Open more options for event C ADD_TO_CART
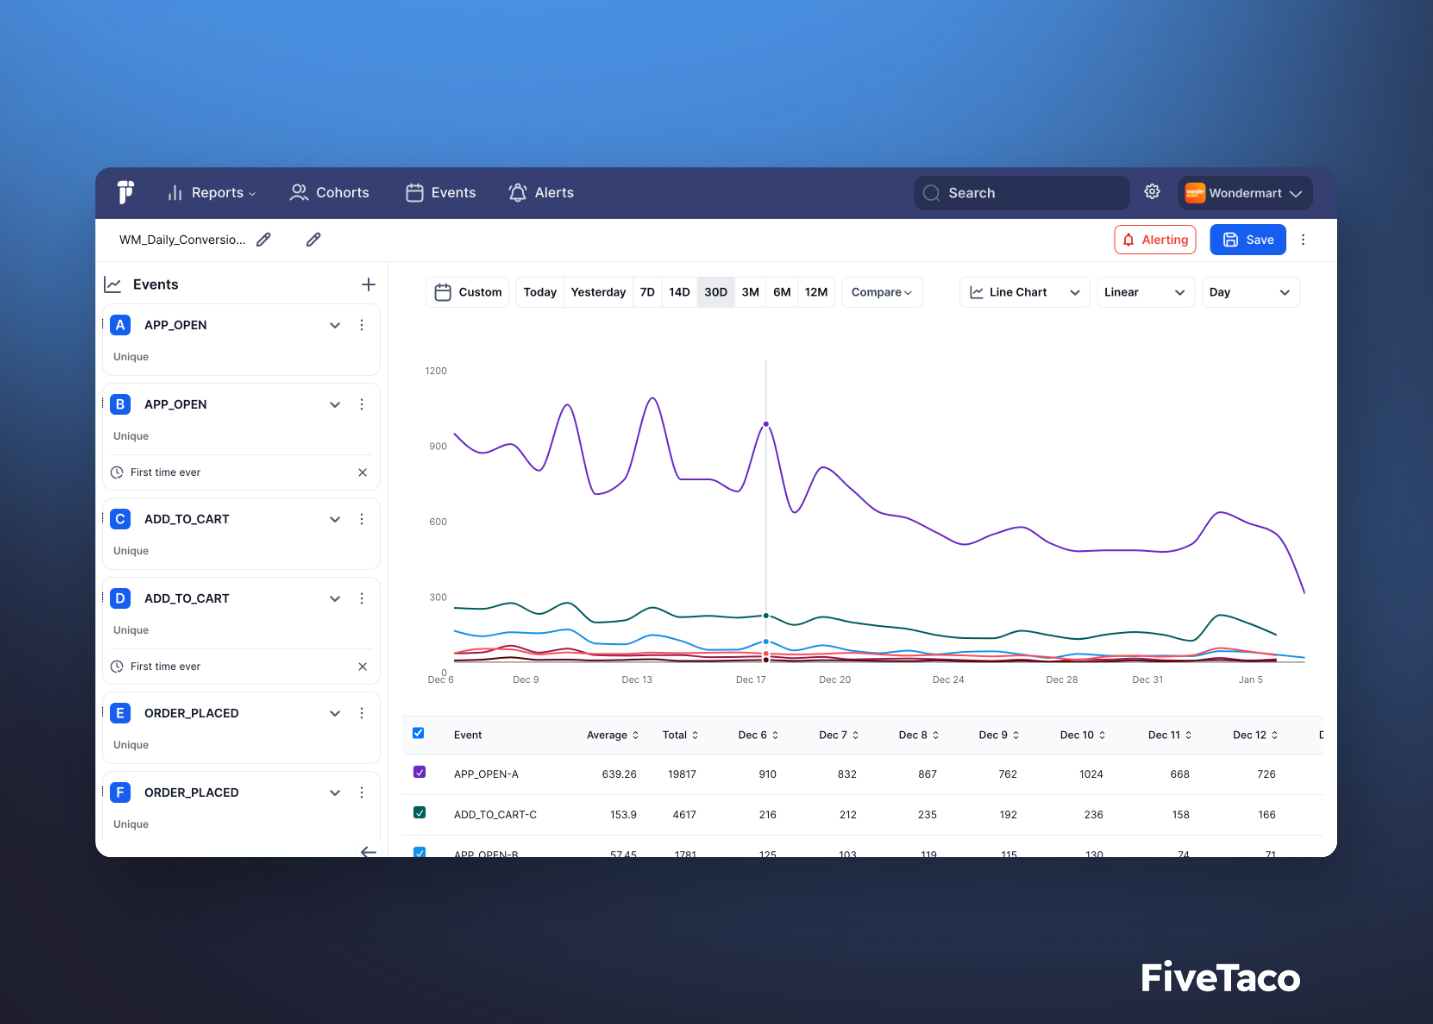The height and width of the screenshot is (1024, 1433). [x=362, y=519]
